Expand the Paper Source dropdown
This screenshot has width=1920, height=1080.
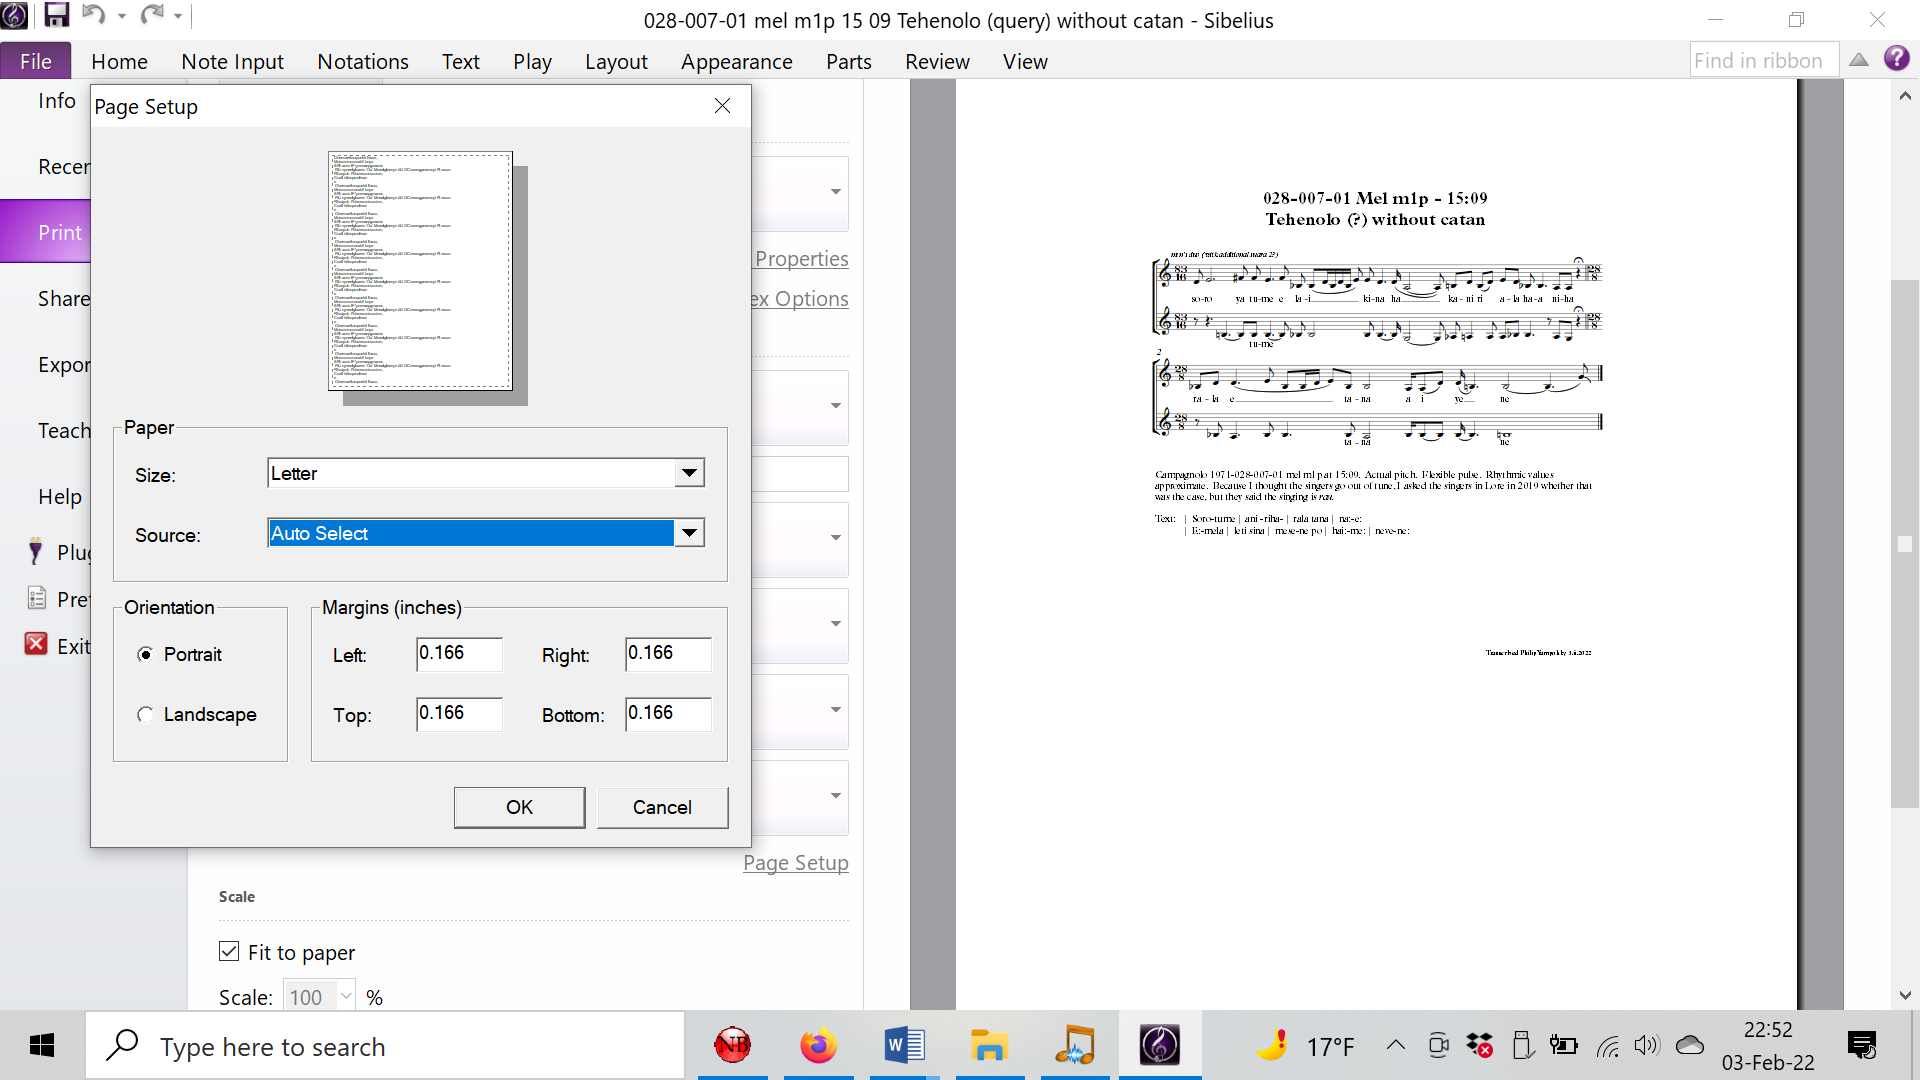tap(687, 534)
